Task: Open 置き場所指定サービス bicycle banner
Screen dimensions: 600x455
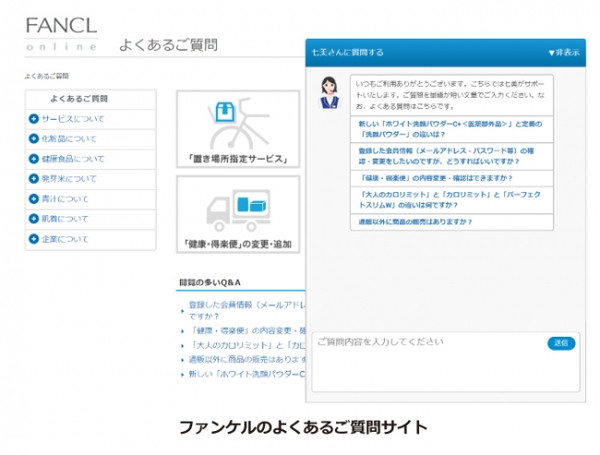Action: (238, 129)
